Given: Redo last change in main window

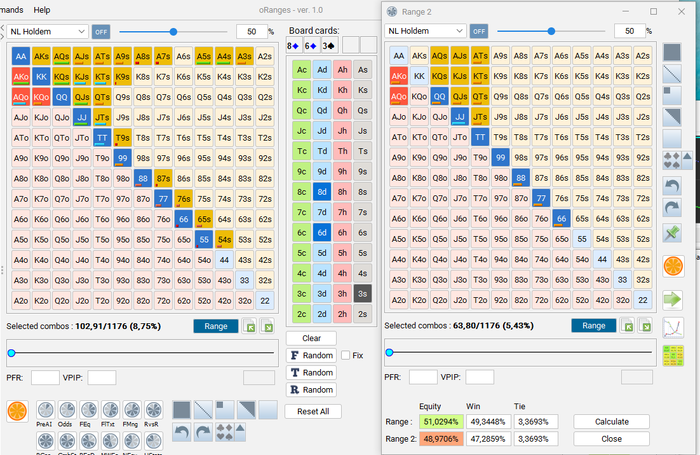Looking at the screenshot, I should coord(203,432).
